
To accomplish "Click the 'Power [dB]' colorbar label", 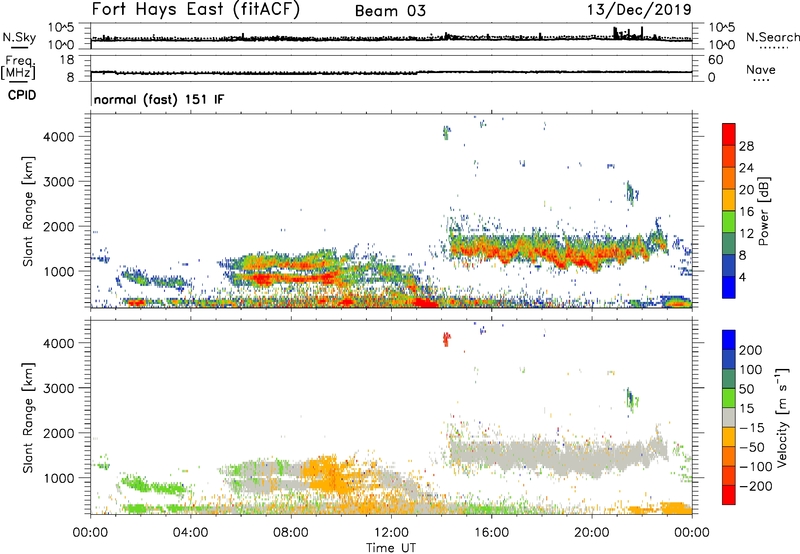I will point(763,211).
